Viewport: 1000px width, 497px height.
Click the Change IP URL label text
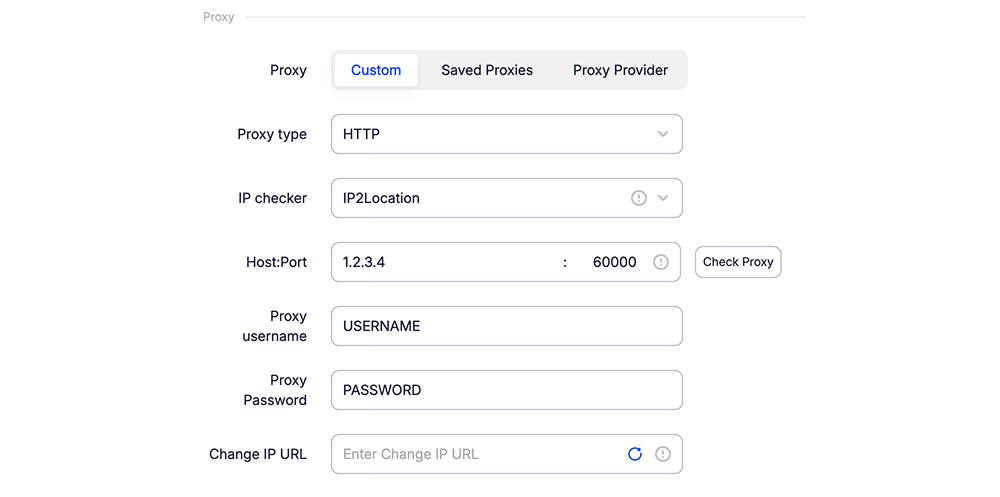(x=258, y=454)
